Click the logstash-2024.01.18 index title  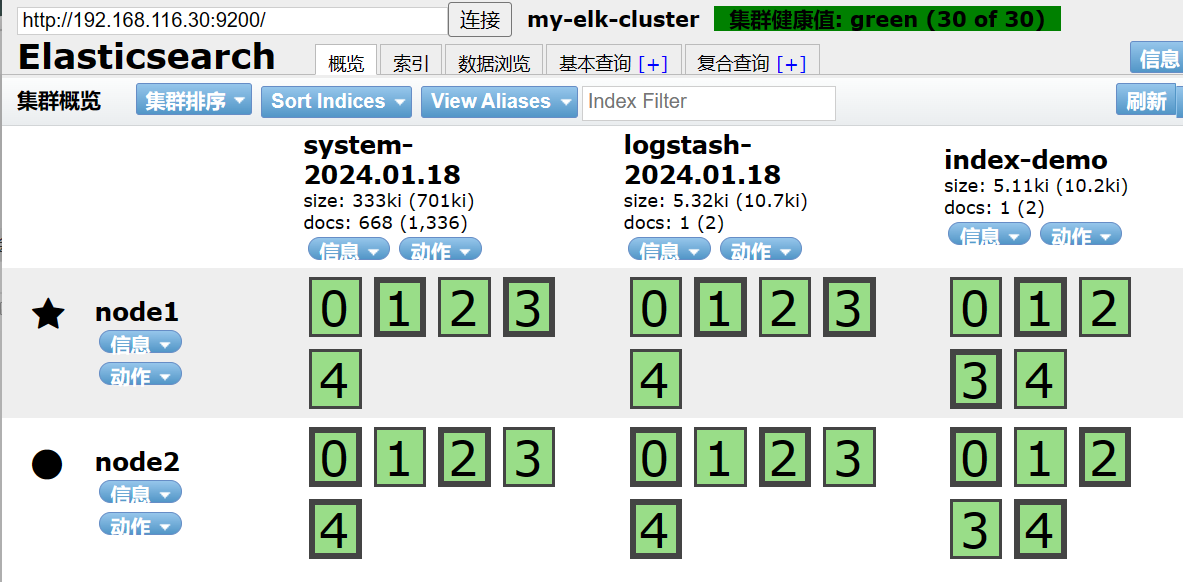(702, 160)
